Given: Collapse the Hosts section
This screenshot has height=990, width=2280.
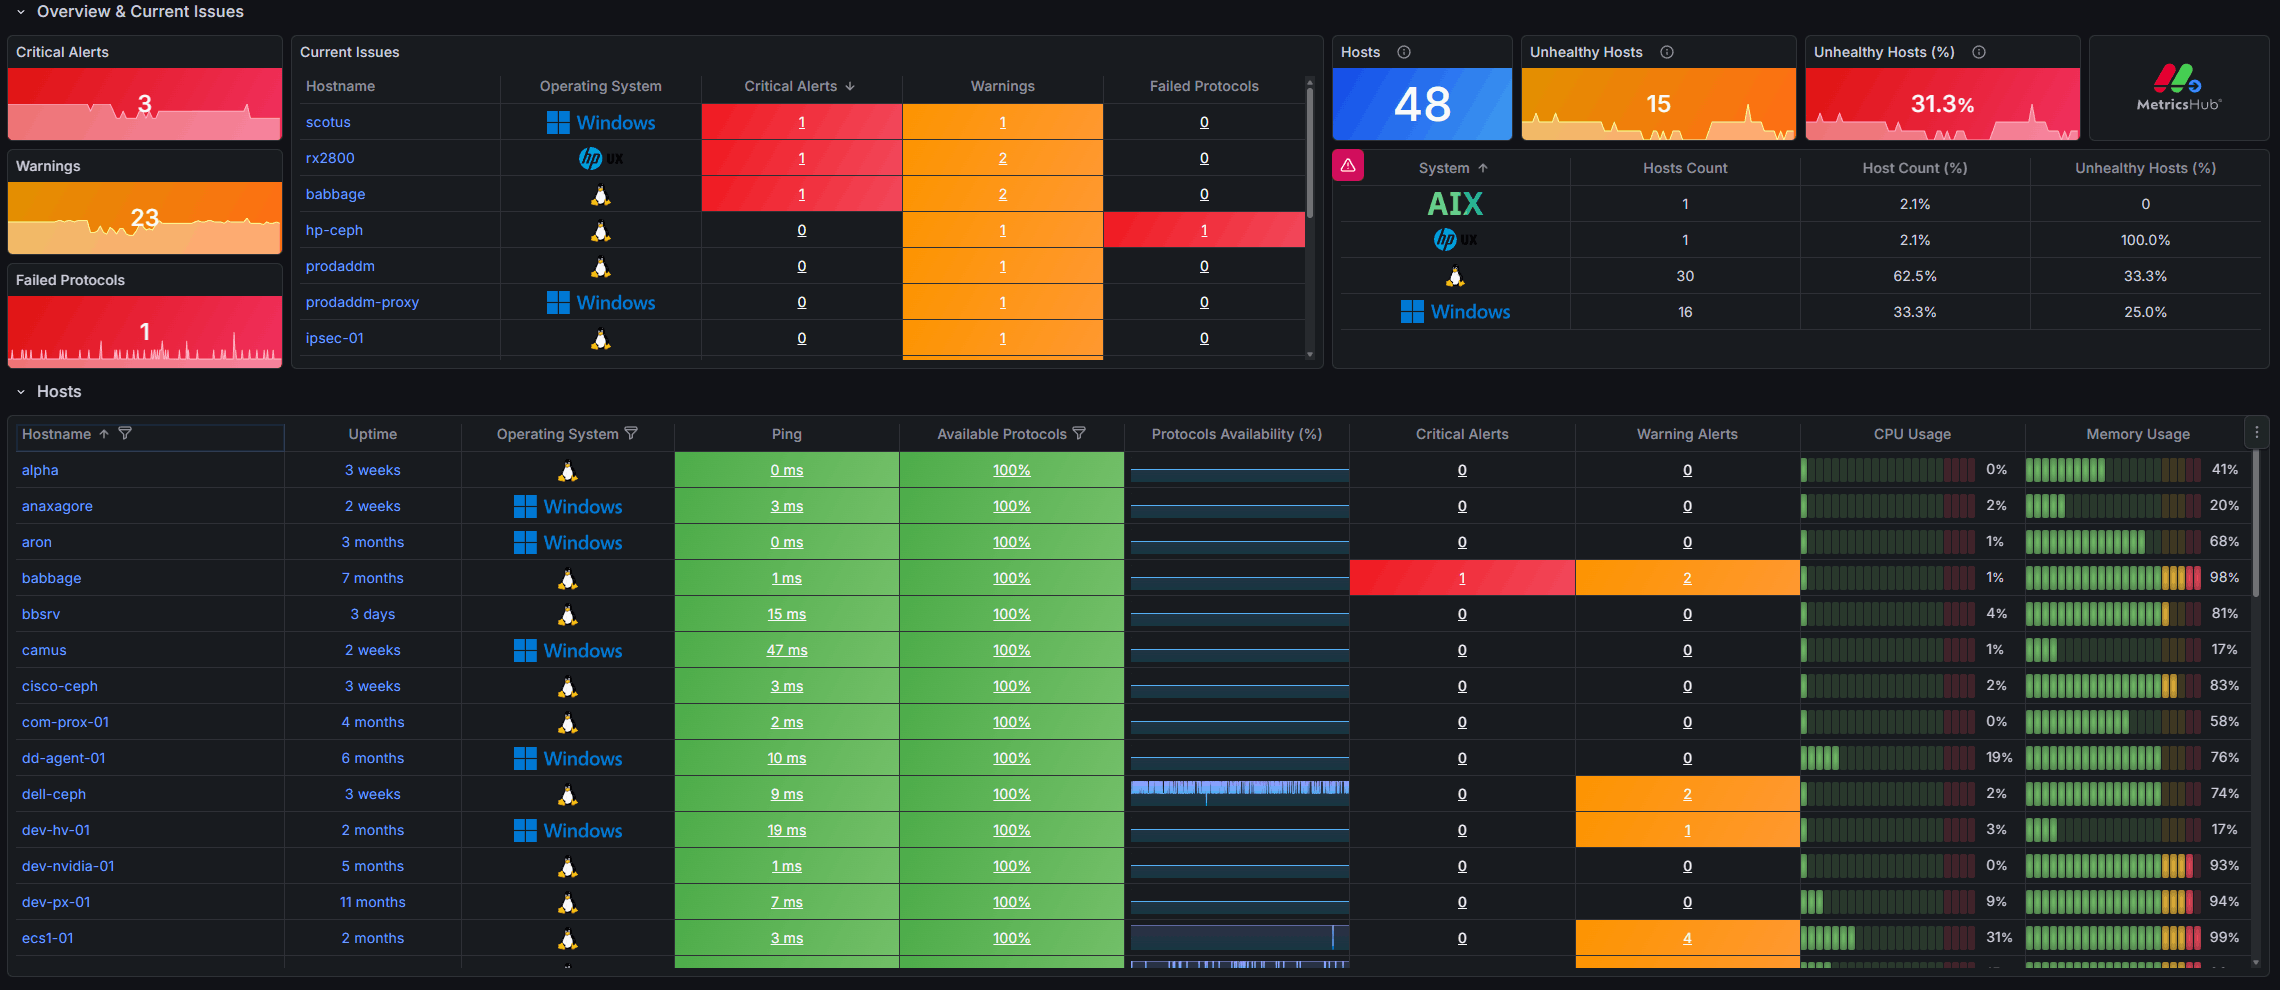Looking at the screenshot, I should click(20, 391).
